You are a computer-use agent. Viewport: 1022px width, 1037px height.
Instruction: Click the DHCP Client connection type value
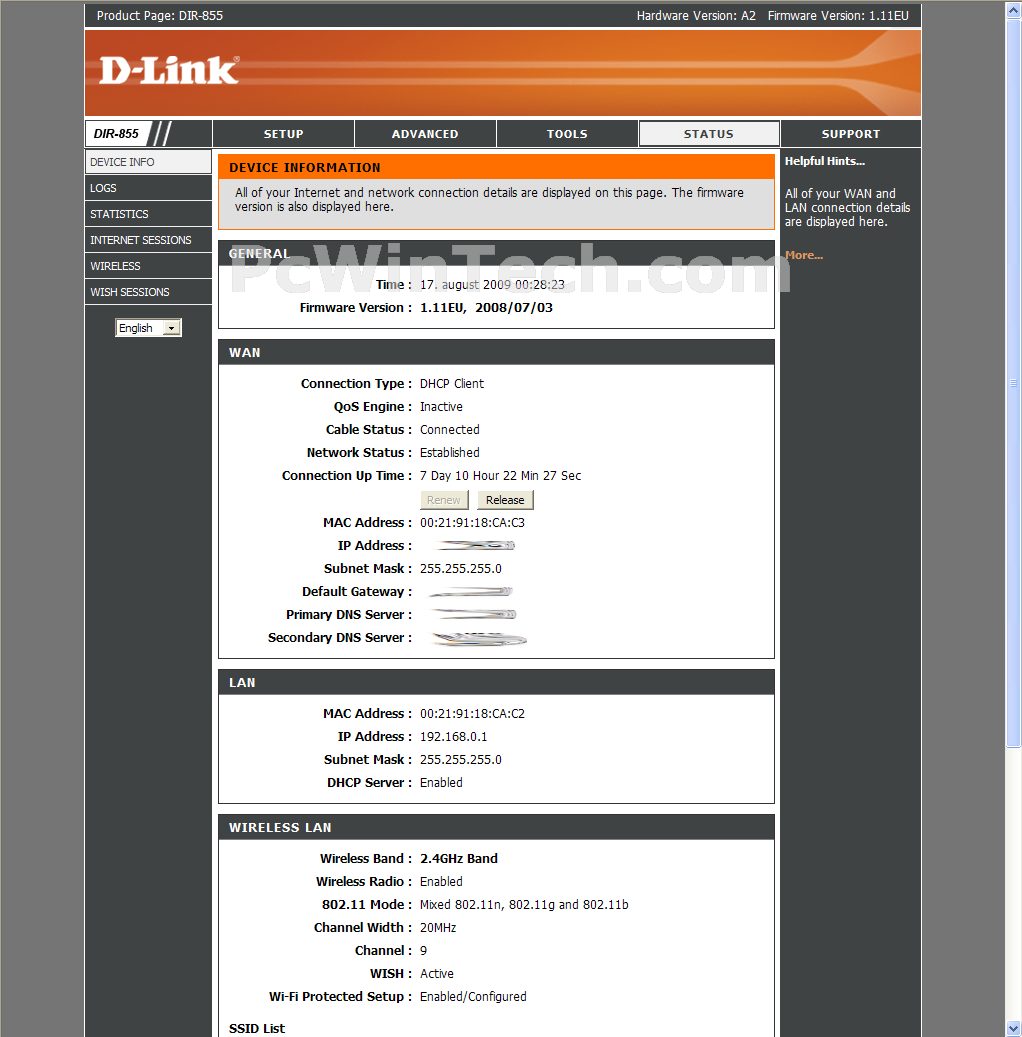click(x=452, y=384)
